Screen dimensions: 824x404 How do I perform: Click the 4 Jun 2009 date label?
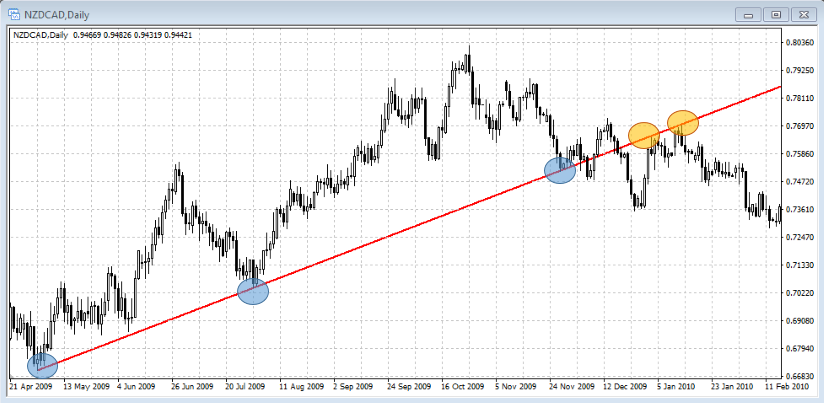(x=134, y=385)
